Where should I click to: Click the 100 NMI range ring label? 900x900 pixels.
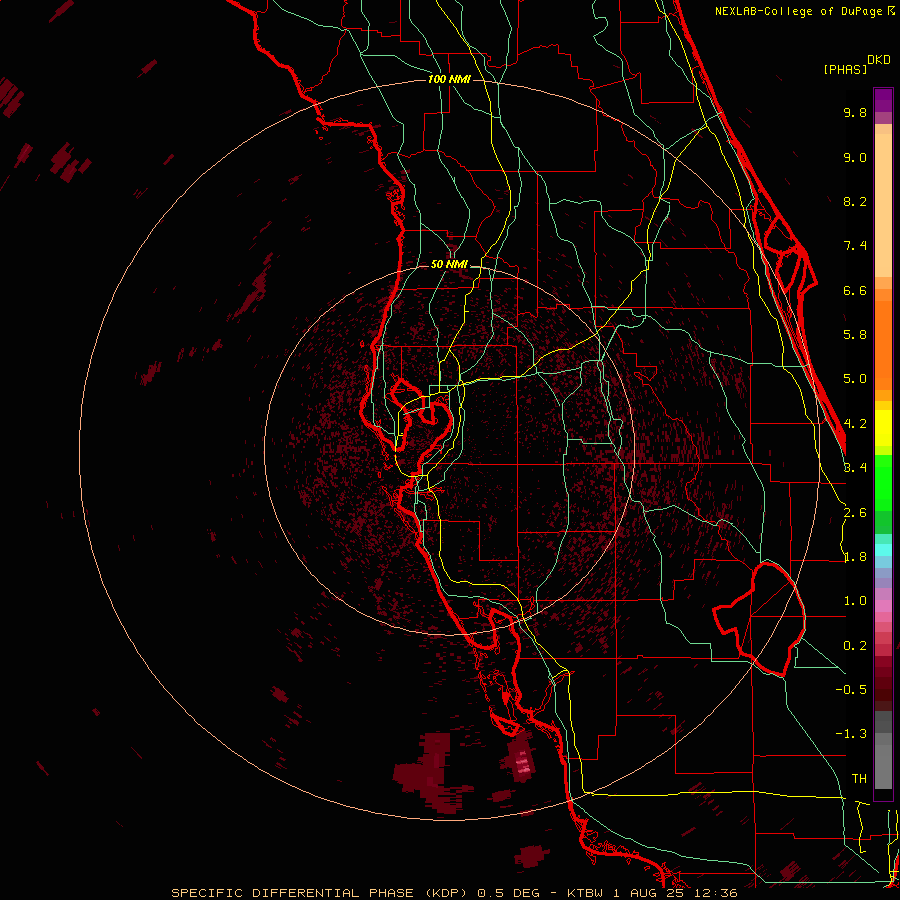449,79
